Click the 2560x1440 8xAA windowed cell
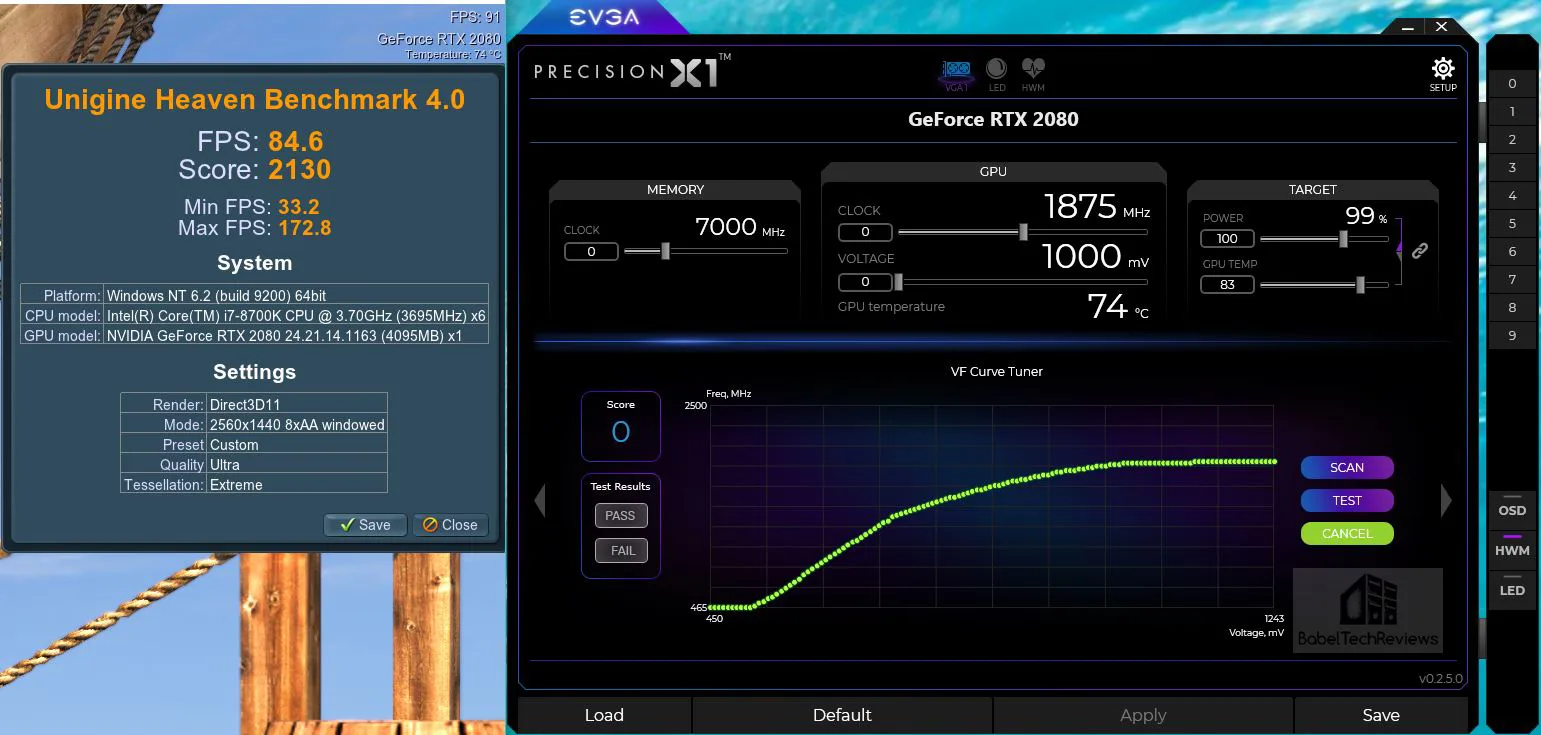 coord(297,425)
